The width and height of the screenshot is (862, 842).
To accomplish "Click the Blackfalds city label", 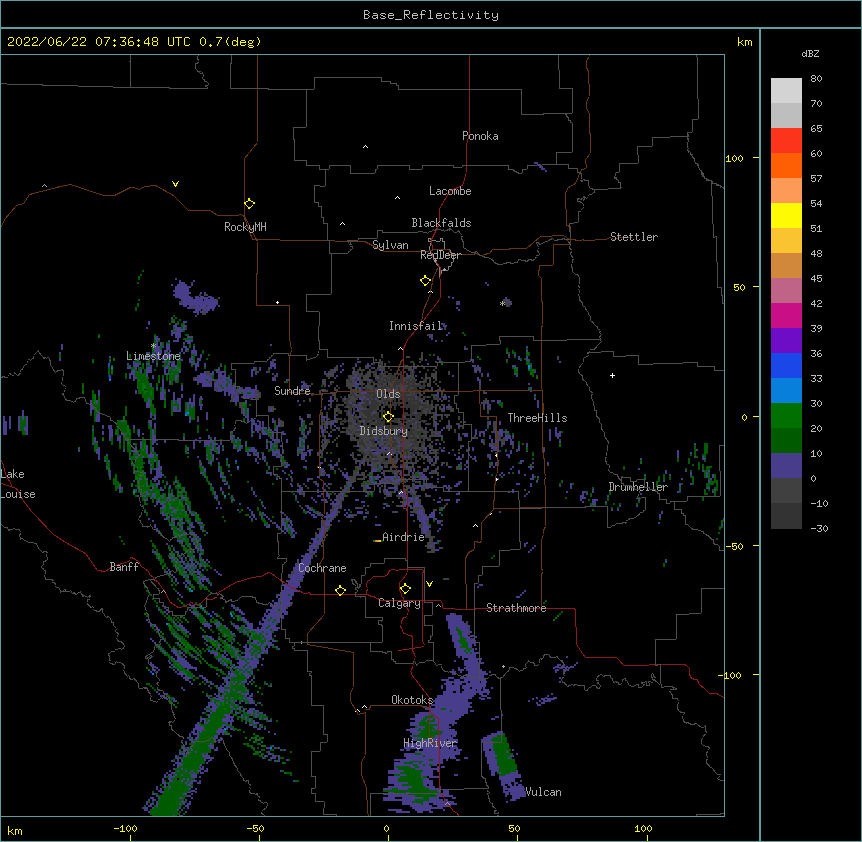I will pyautogui.click(x=441, y=223).
